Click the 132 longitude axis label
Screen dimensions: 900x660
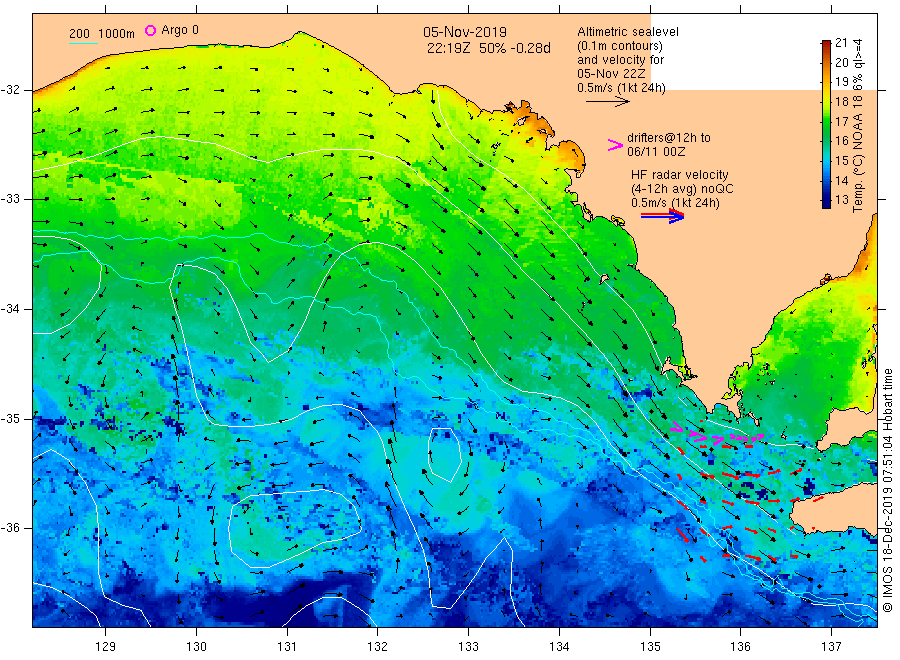[378, 647]
